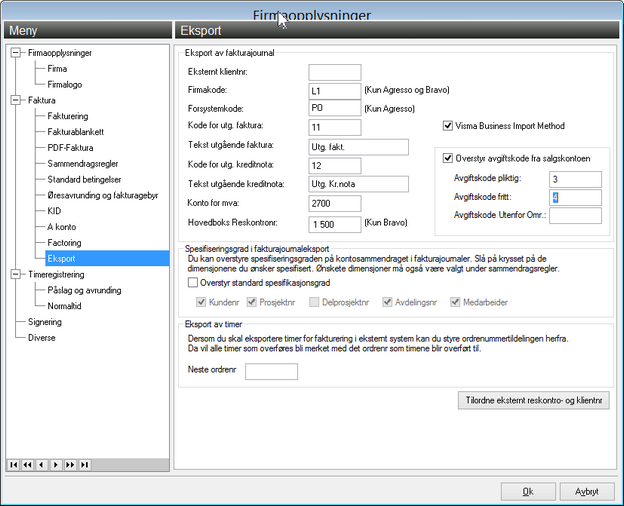Screen dimensions: 624x506
Task: Go to last record navigation arrow
Action: click(x=85, y=465)
